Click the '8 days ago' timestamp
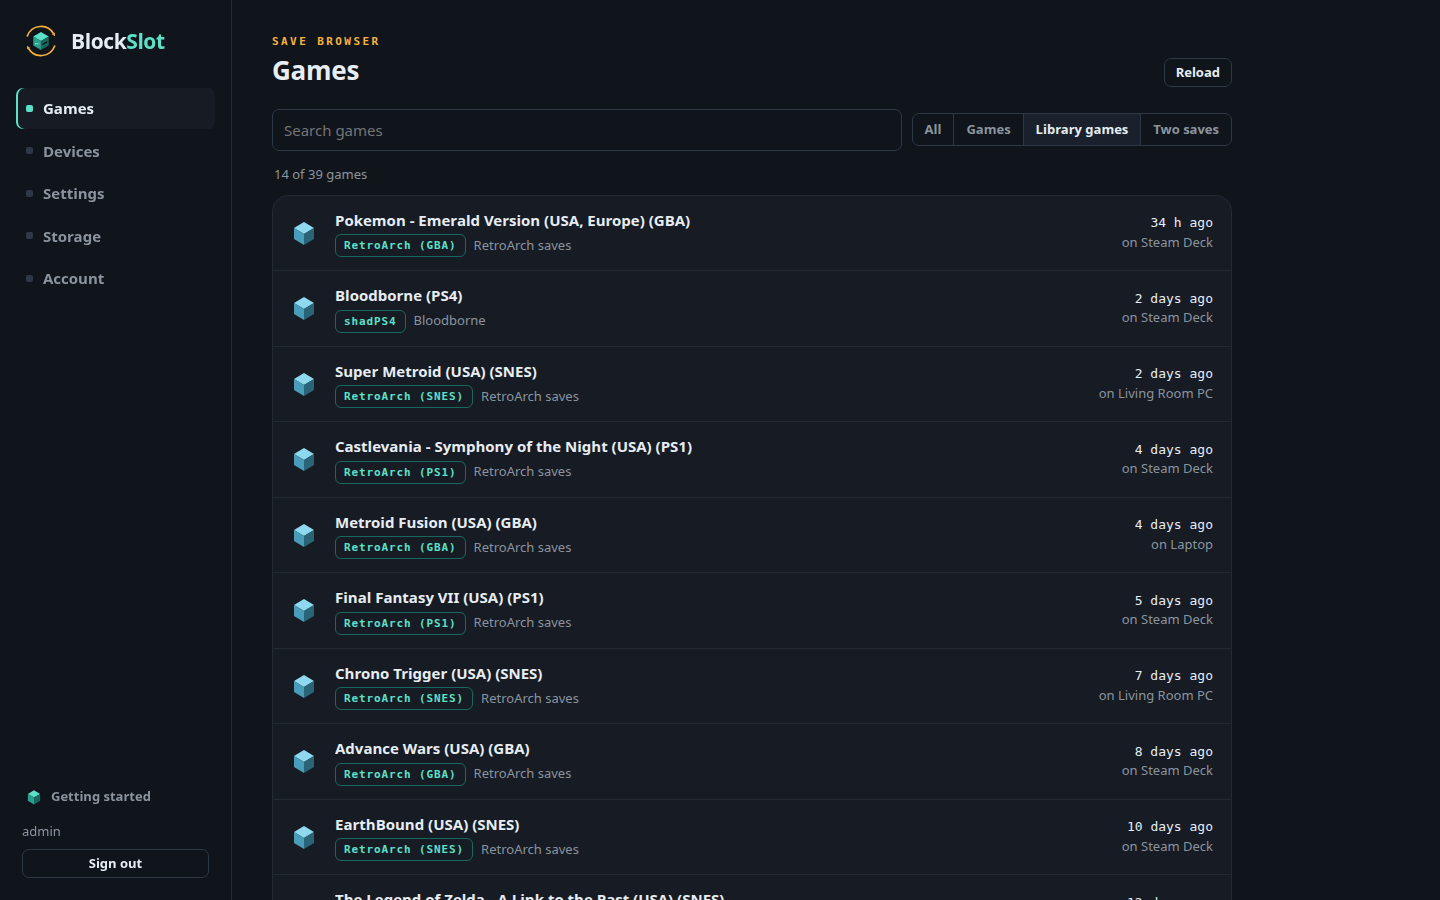 [1173, 752]
